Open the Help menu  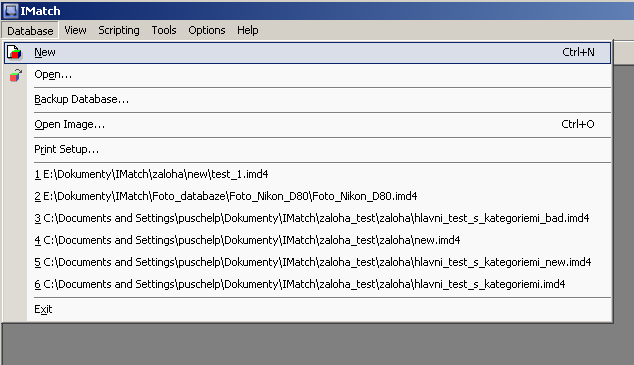247,30
